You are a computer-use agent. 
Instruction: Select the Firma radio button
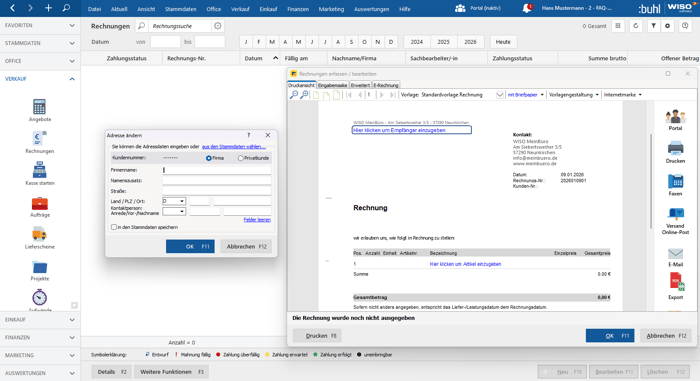point(208,158)
